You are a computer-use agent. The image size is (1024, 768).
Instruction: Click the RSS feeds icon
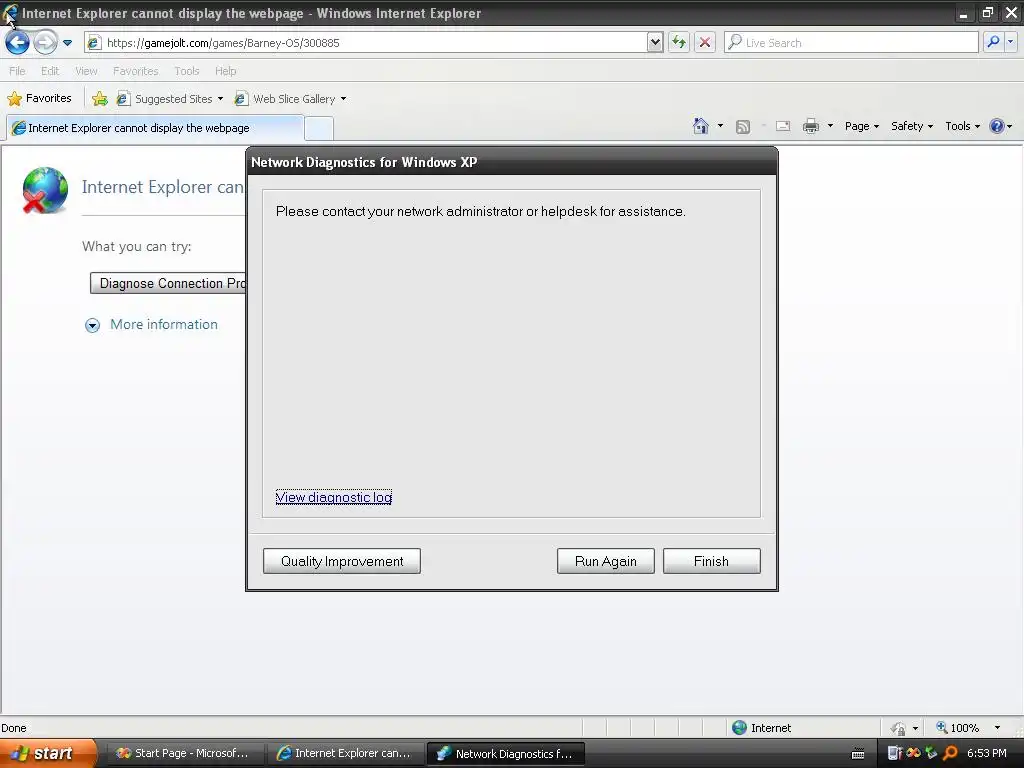[x=743, y=127]
